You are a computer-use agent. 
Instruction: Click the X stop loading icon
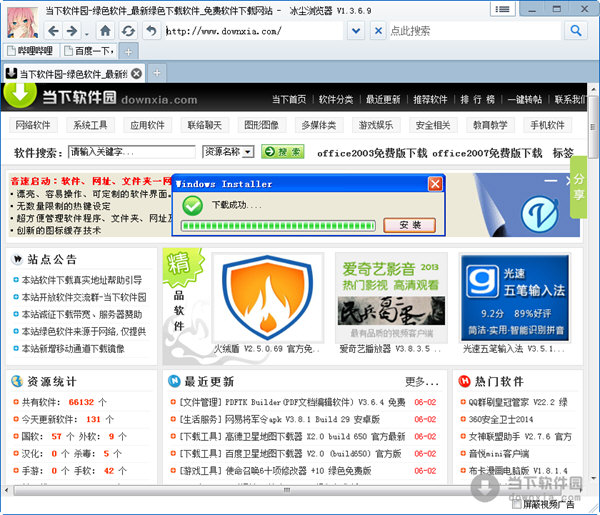point(378,31)
